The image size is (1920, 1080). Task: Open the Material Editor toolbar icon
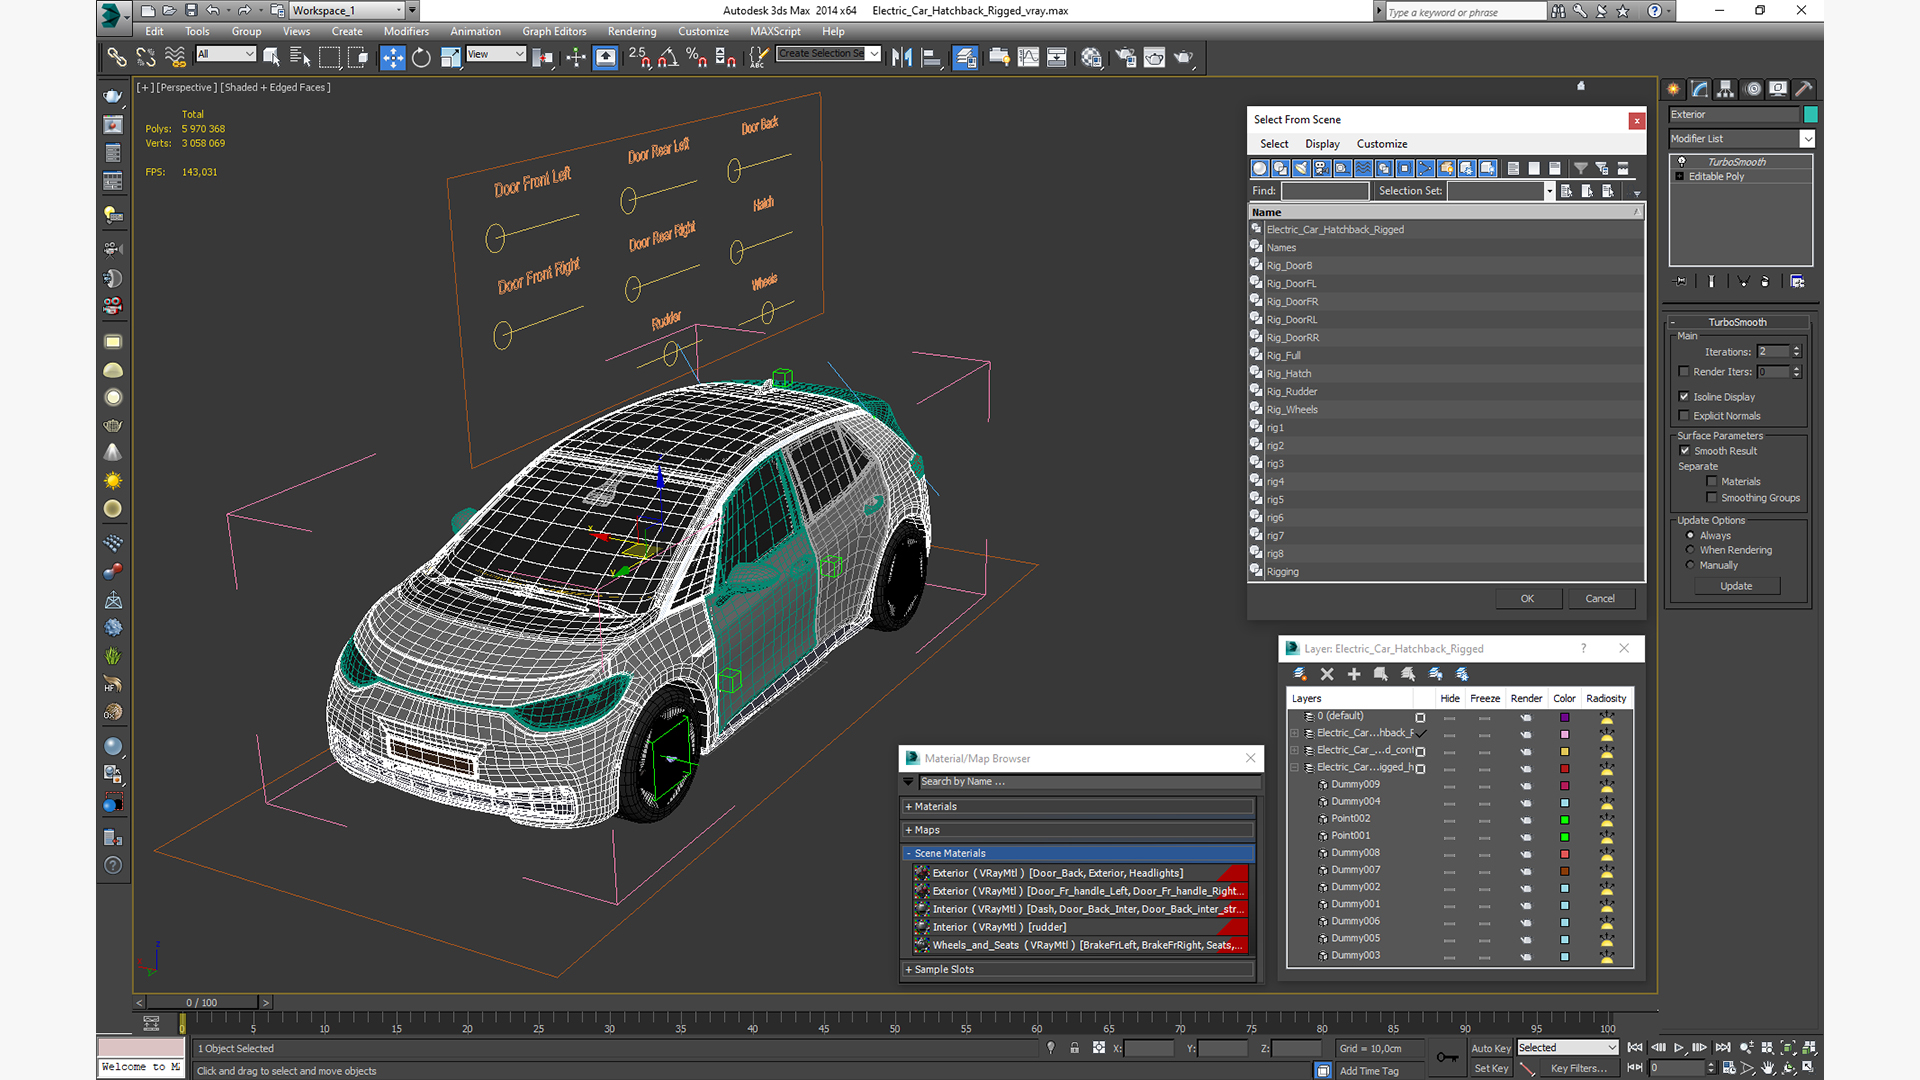[x=1091, y=58]
